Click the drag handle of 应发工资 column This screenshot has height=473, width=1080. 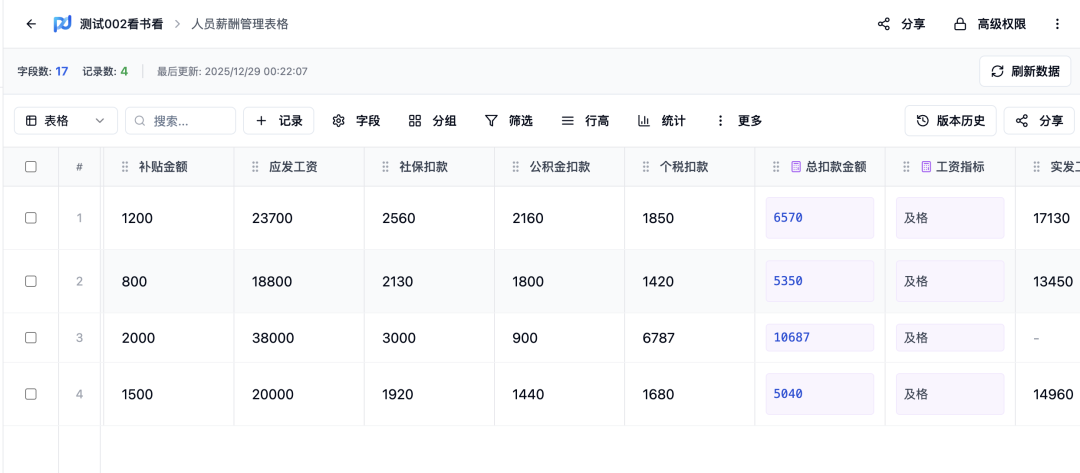[255, 167]
